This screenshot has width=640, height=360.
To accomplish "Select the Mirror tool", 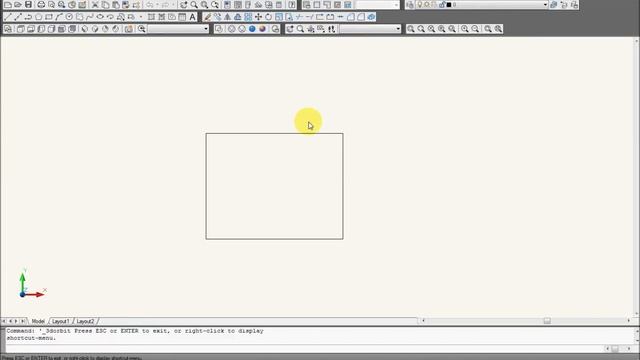I will click(227, 17).
